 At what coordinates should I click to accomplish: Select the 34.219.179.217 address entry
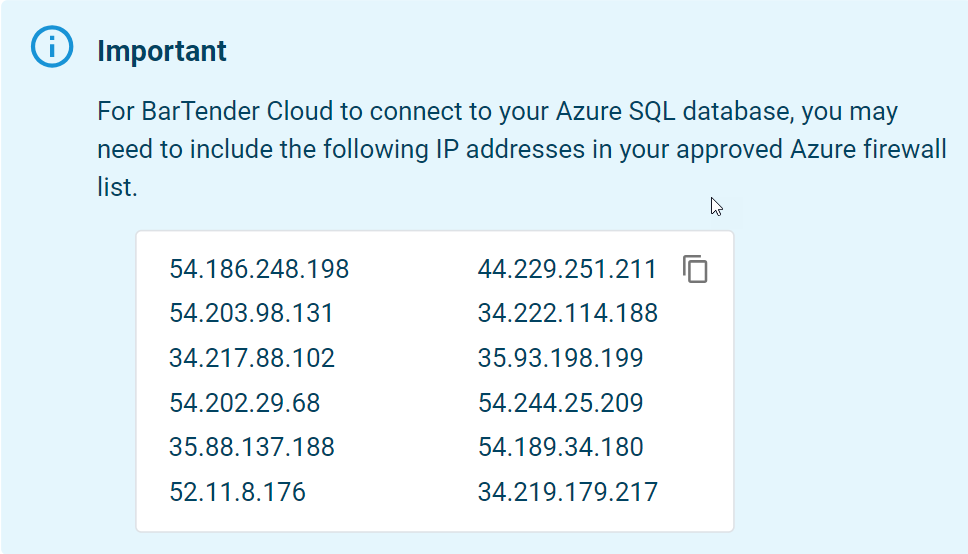click(567, 492)
